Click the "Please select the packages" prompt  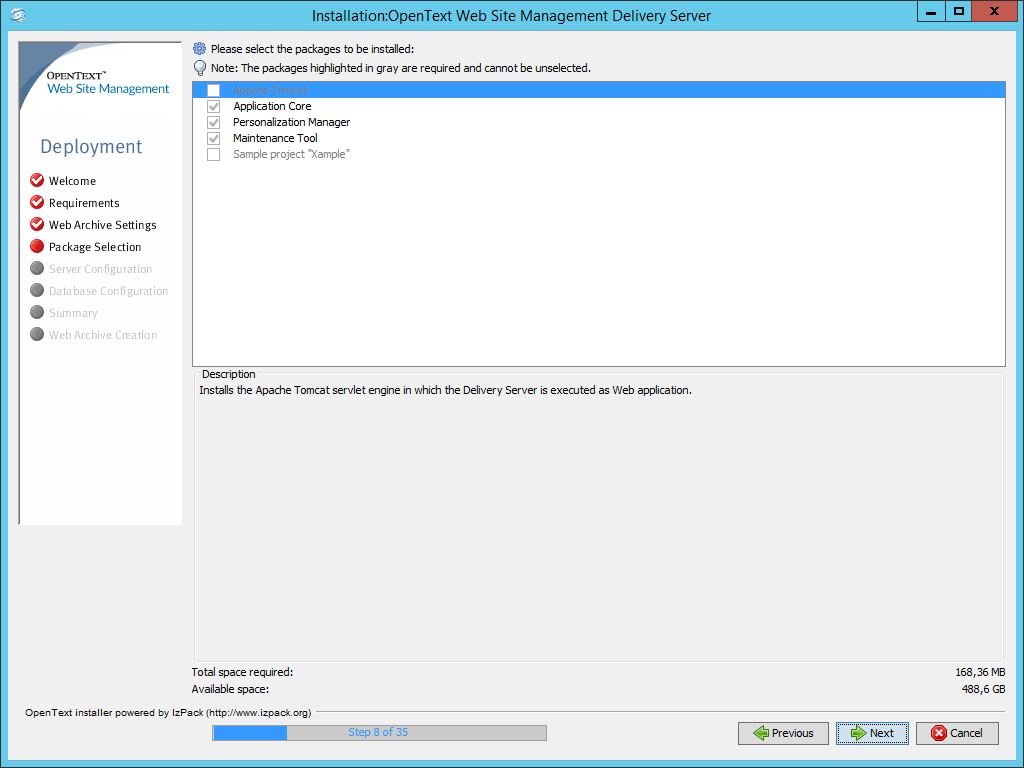(x=312, y=49)
